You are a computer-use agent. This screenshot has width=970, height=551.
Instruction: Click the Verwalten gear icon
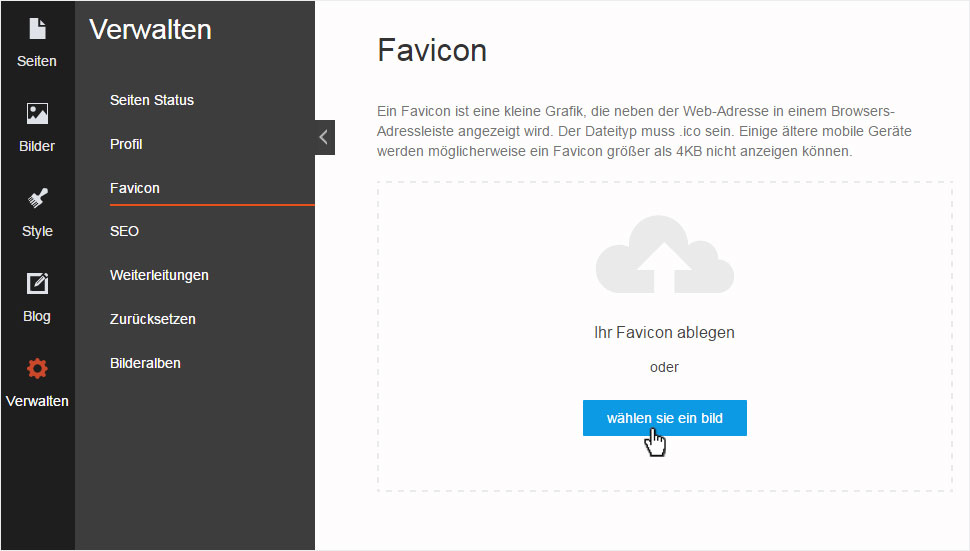pyautogui.click(x=37, y=369)
